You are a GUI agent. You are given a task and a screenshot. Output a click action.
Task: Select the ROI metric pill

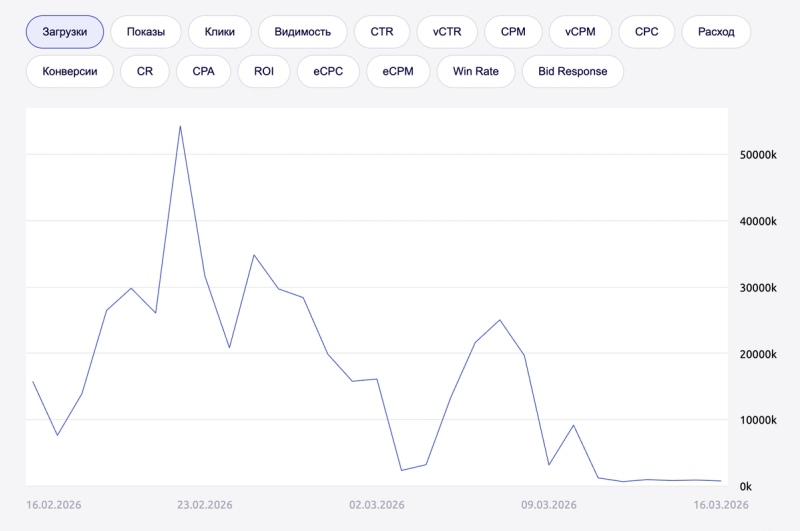264,71
